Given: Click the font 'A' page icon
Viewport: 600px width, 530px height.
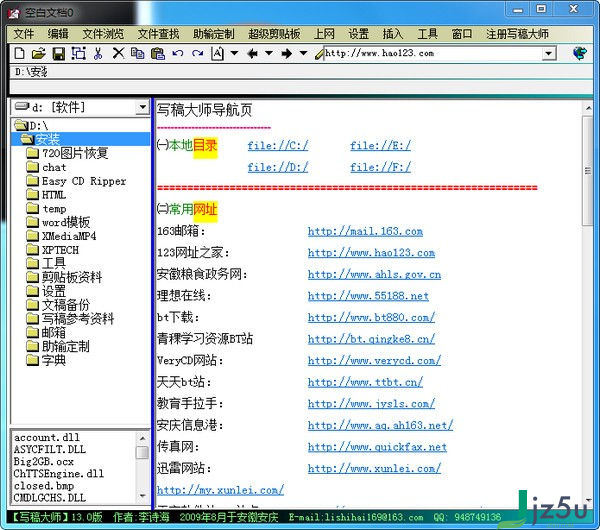Looking at the screenshot, I should click(217, 53).
